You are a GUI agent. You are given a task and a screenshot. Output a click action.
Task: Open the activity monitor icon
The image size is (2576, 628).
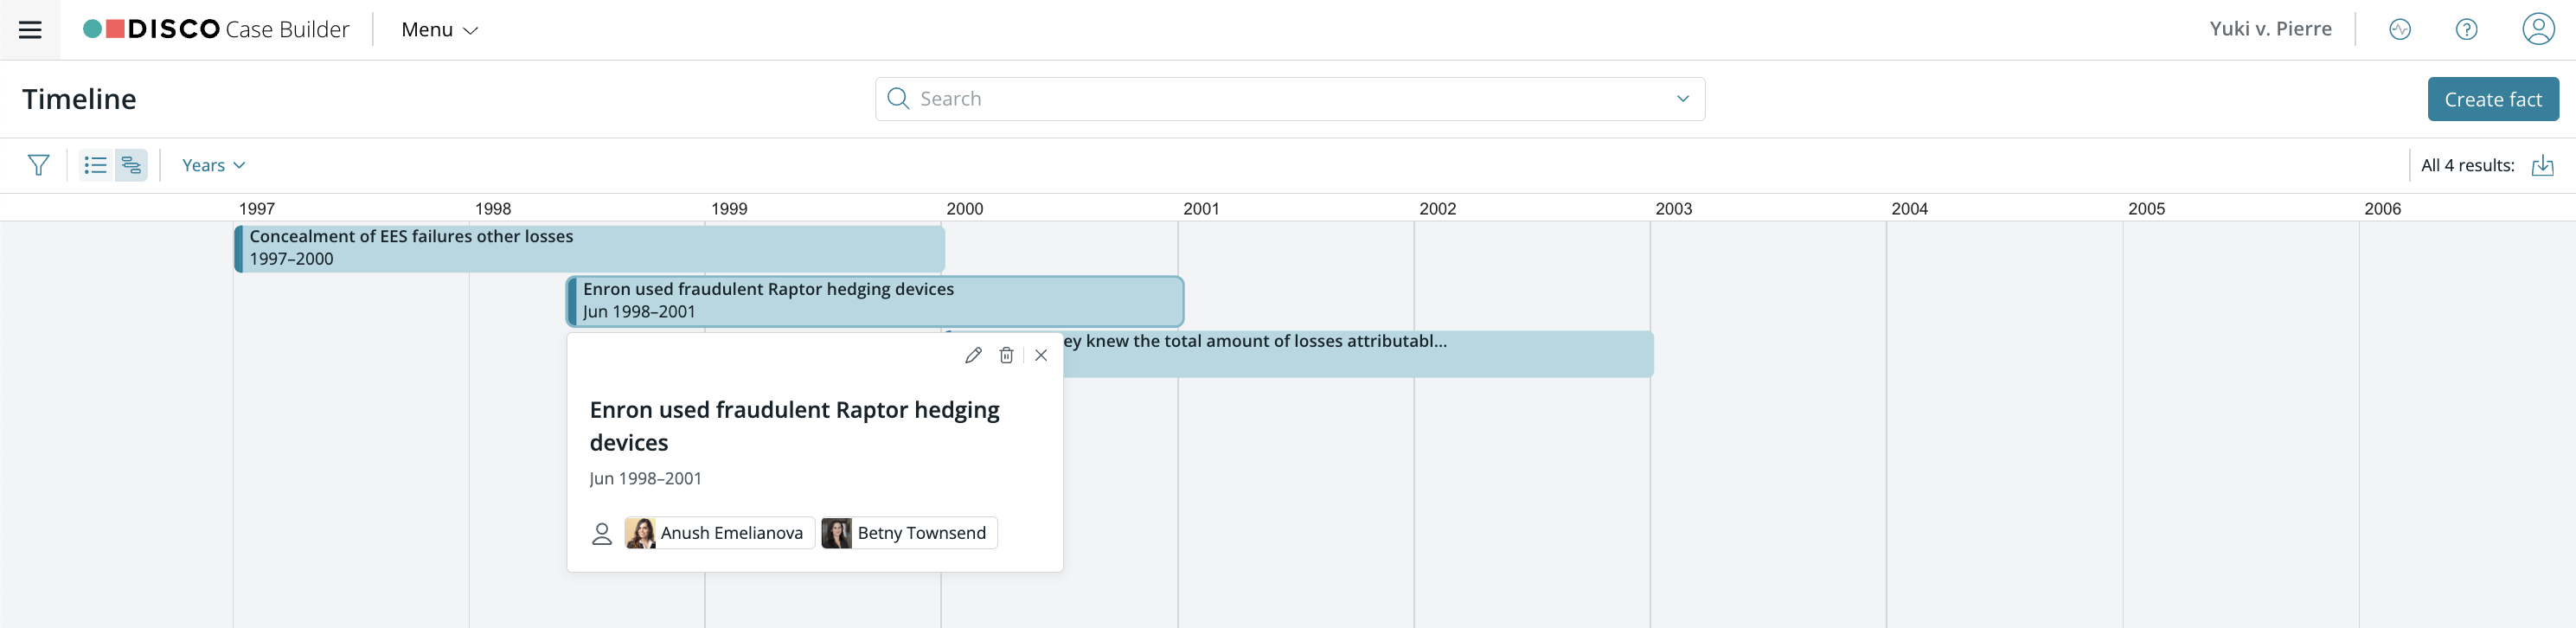(2399, 30)
